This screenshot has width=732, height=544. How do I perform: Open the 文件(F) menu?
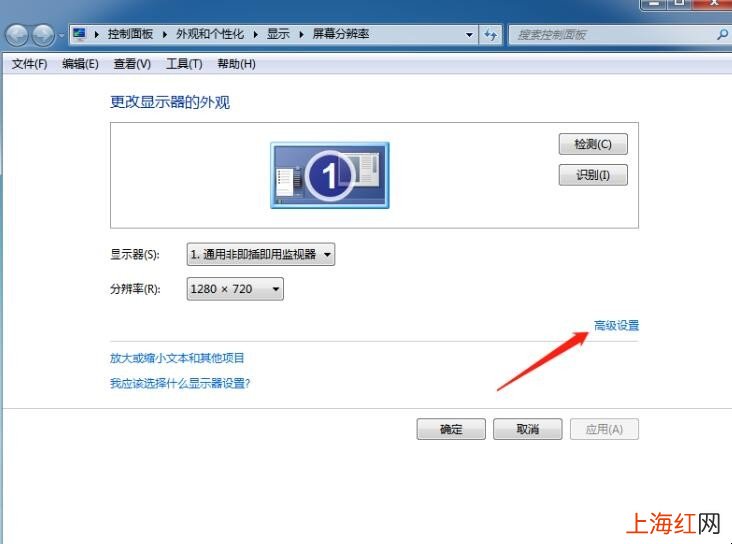point(29,64)
